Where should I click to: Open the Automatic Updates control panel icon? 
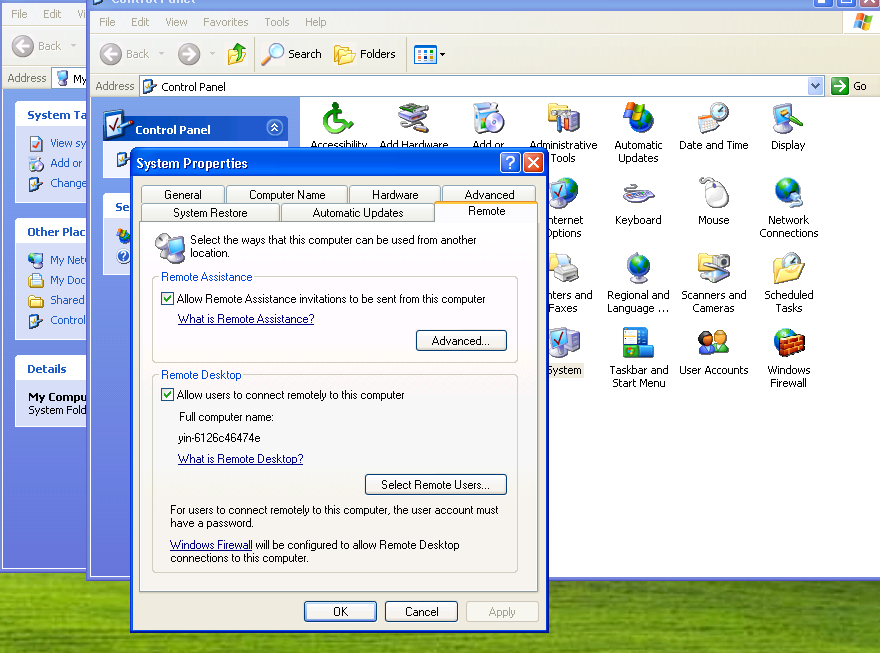tap(638, 120)
